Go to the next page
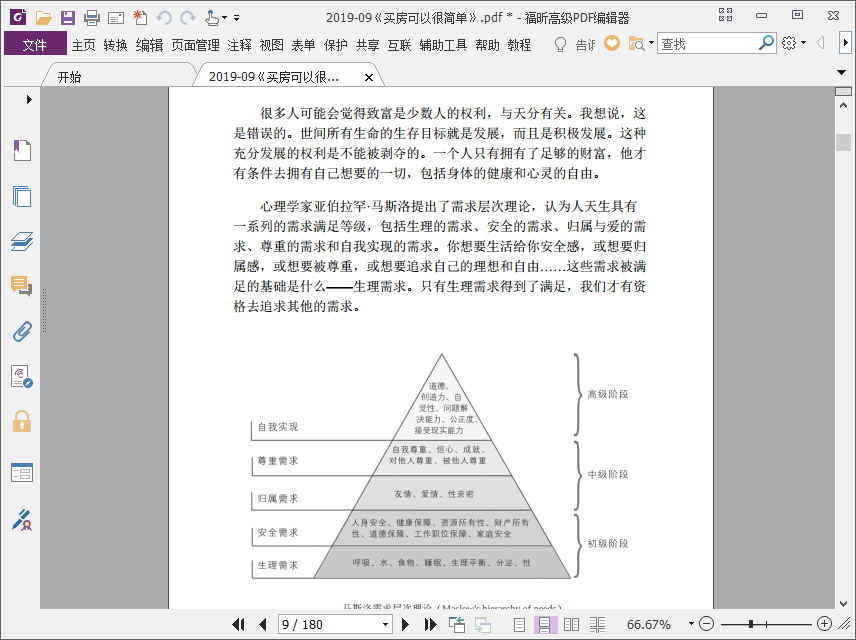The image size is (856, 640). (406, 624)
